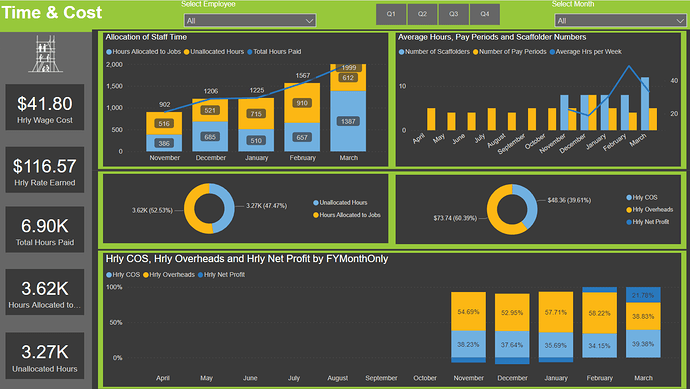
Task: Select April yellow pay periods bar
Action: tap(431, 119)
